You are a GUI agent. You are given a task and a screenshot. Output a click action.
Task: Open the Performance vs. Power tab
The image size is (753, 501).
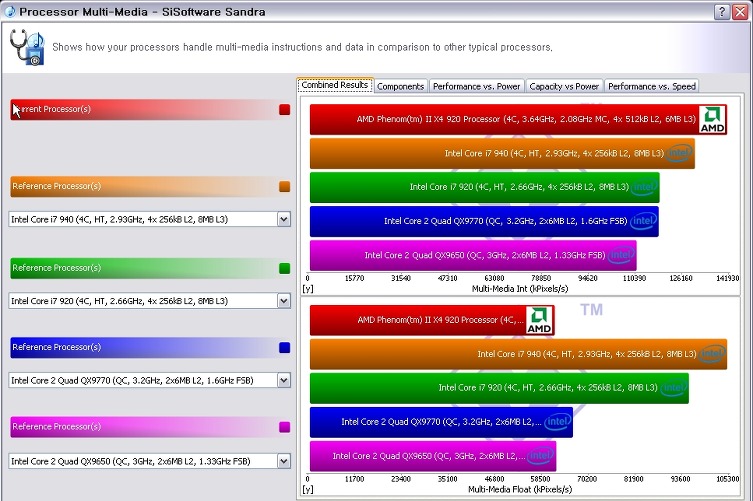click(476, 86)
